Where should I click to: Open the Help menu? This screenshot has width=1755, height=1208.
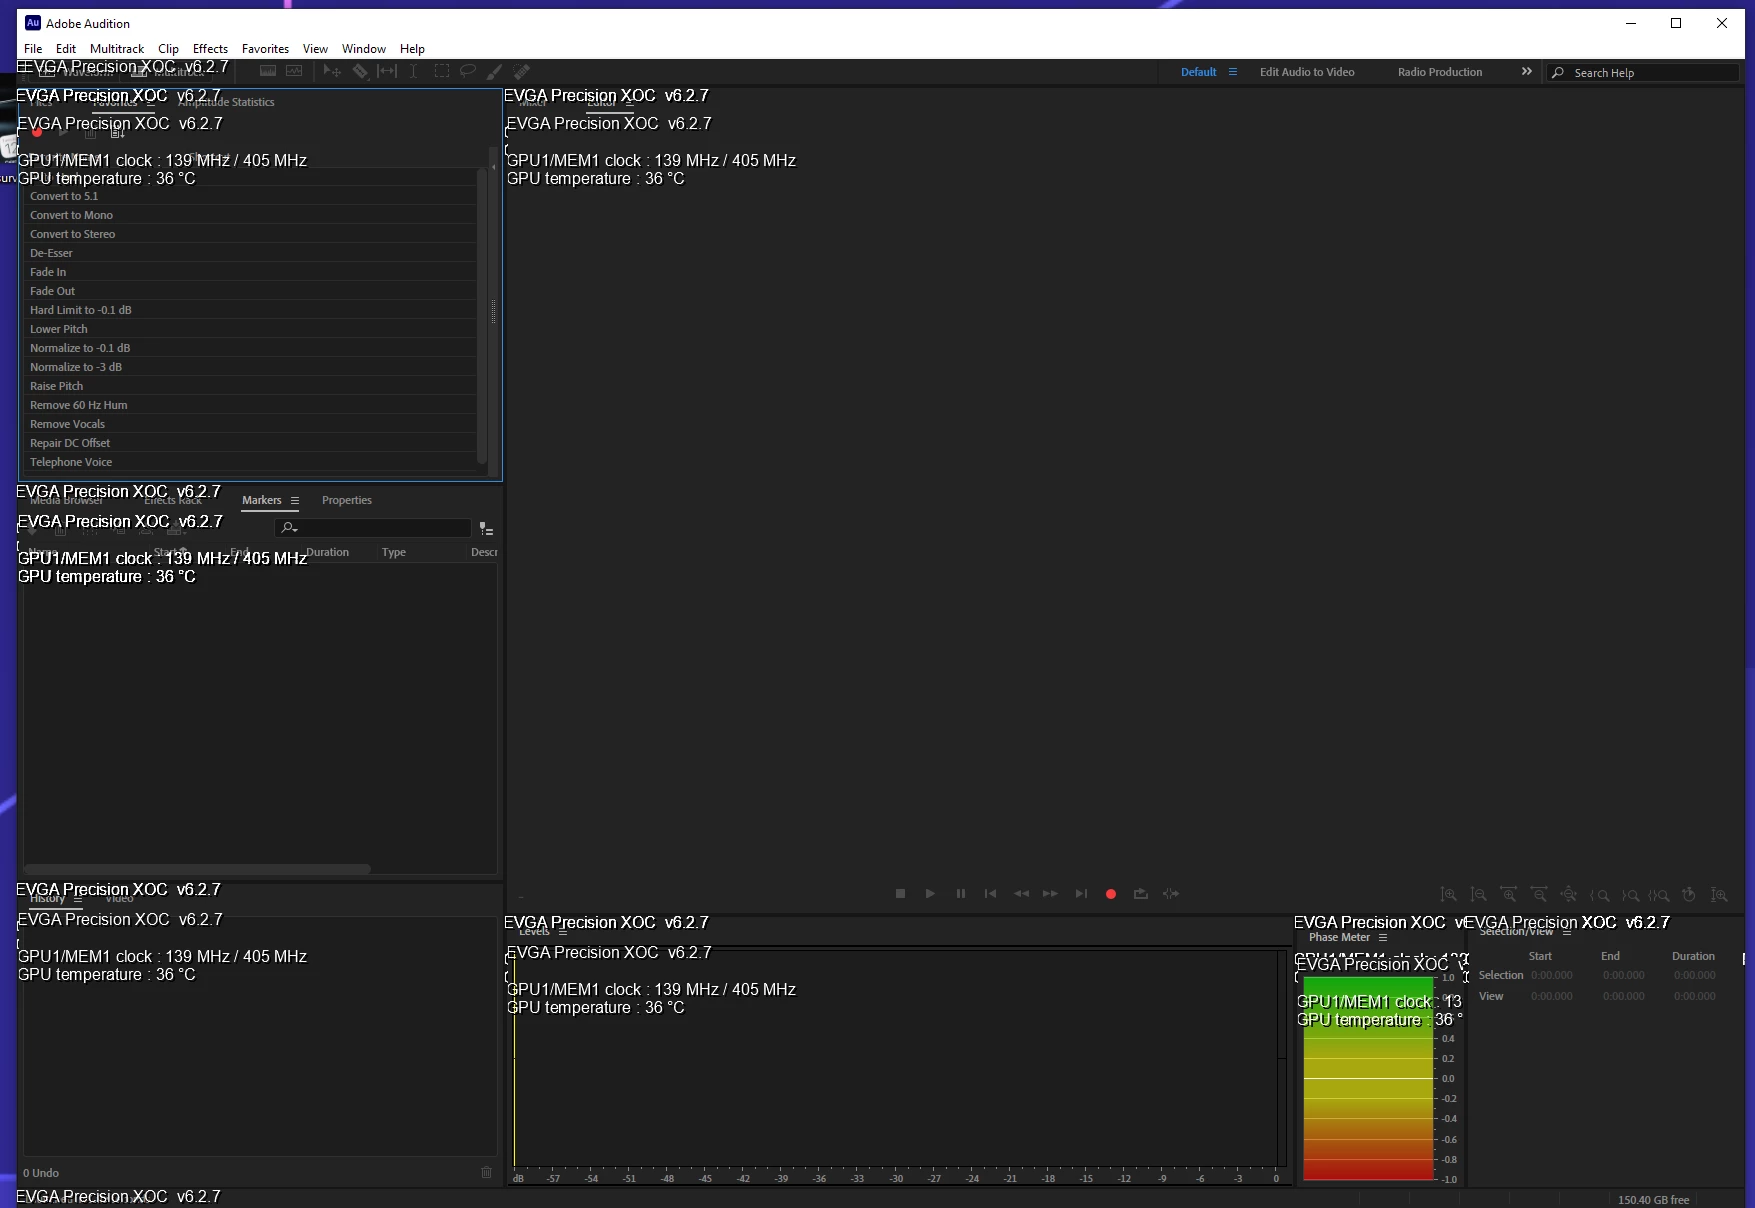(x=412, y=48)
